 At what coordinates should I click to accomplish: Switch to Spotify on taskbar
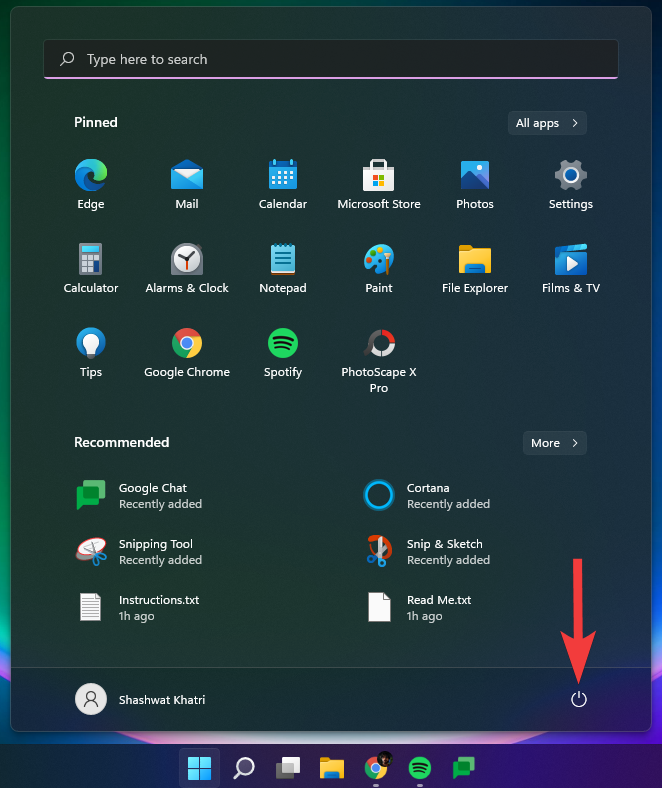[x=420, y=768]
